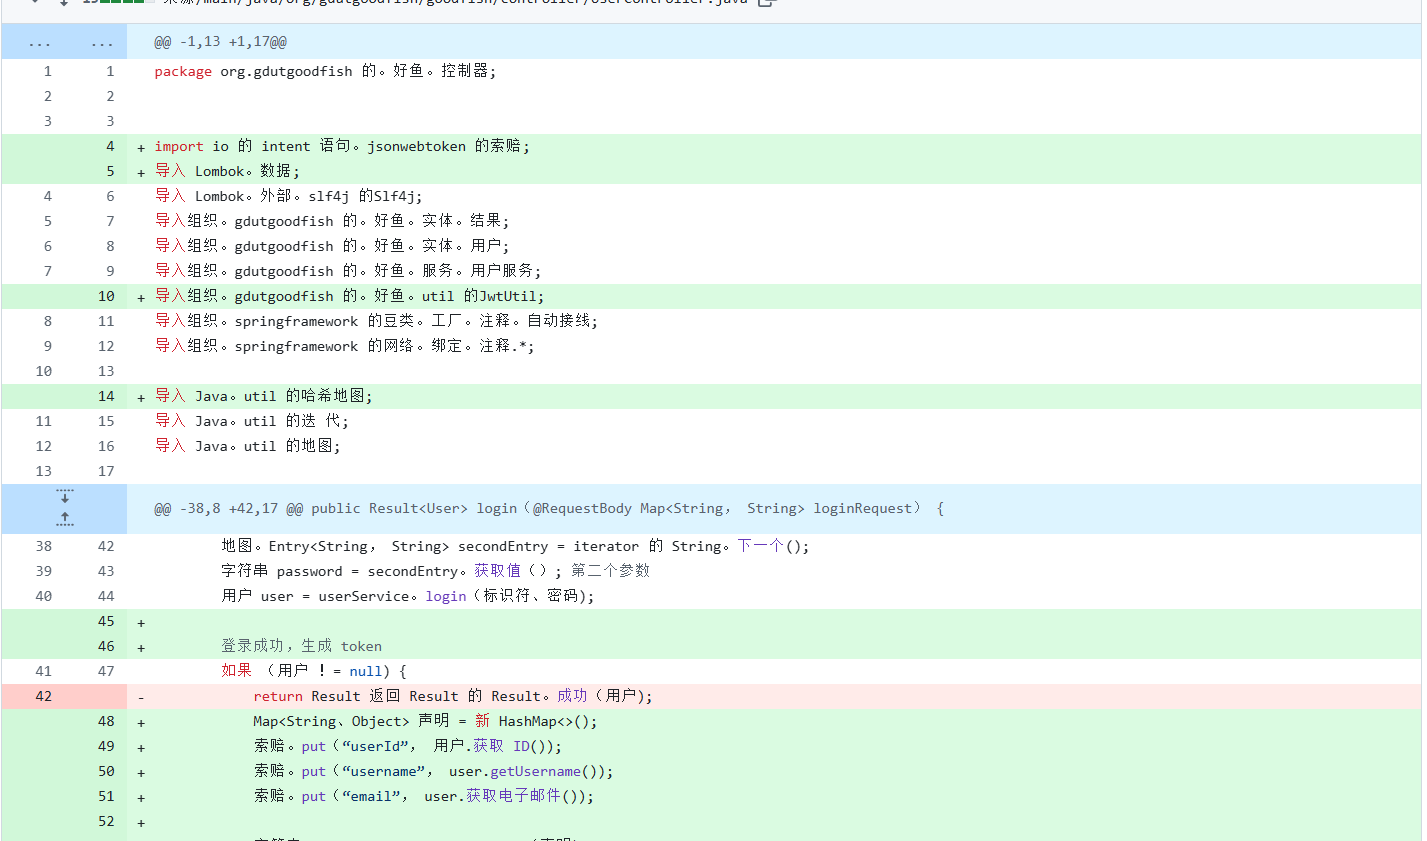
Task: Click the put token on username line
Action: click(x=314, y=771)
